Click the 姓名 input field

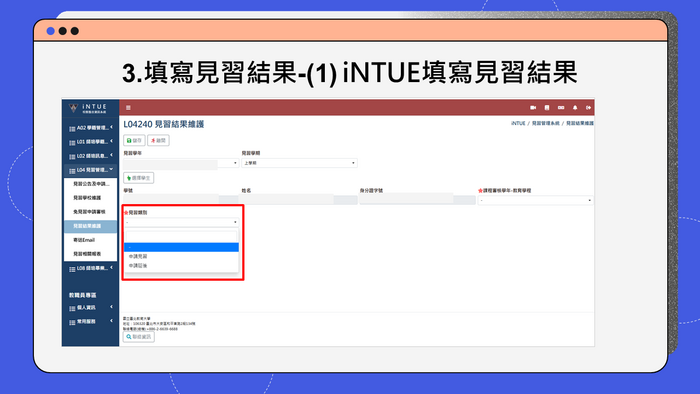(x=299, y=200)
